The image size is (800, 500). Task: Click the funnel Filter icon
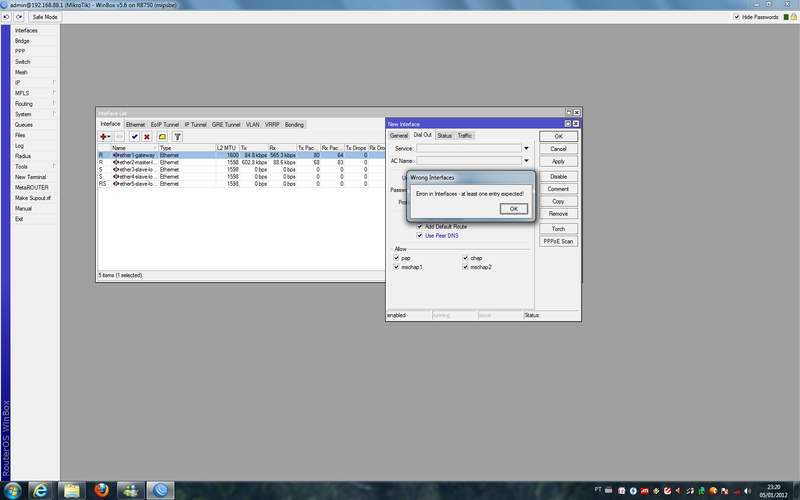[x=178, y=137]
